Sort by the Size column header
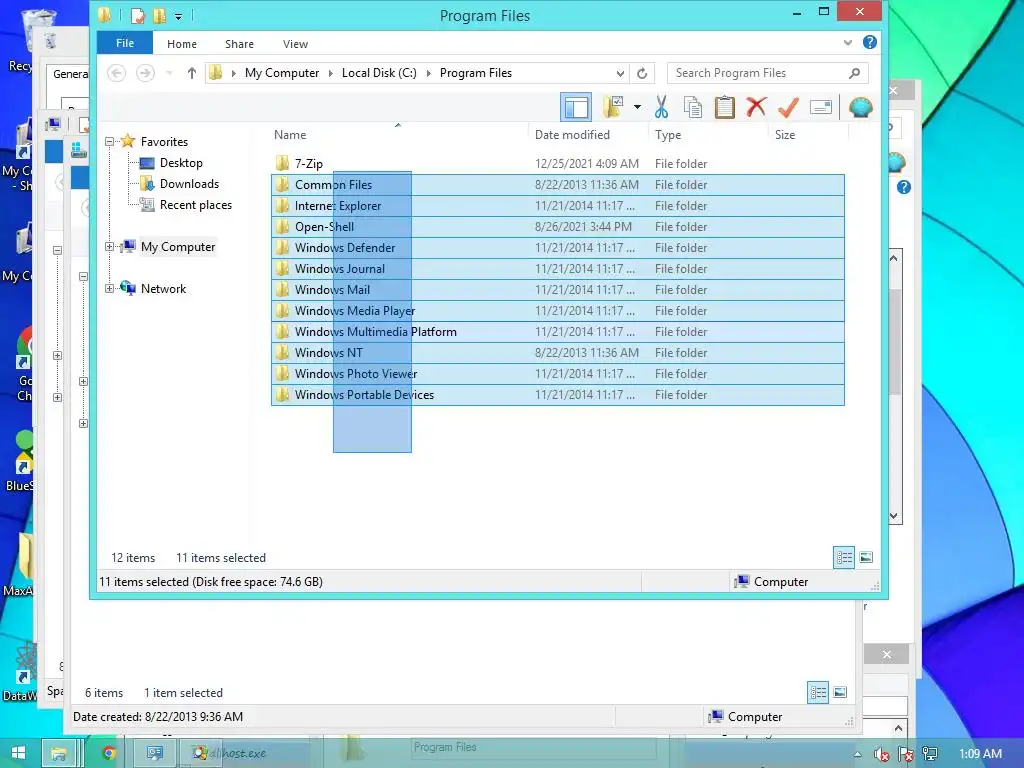The width and height of the screenshot is (1024, 768). click(785, 135)
